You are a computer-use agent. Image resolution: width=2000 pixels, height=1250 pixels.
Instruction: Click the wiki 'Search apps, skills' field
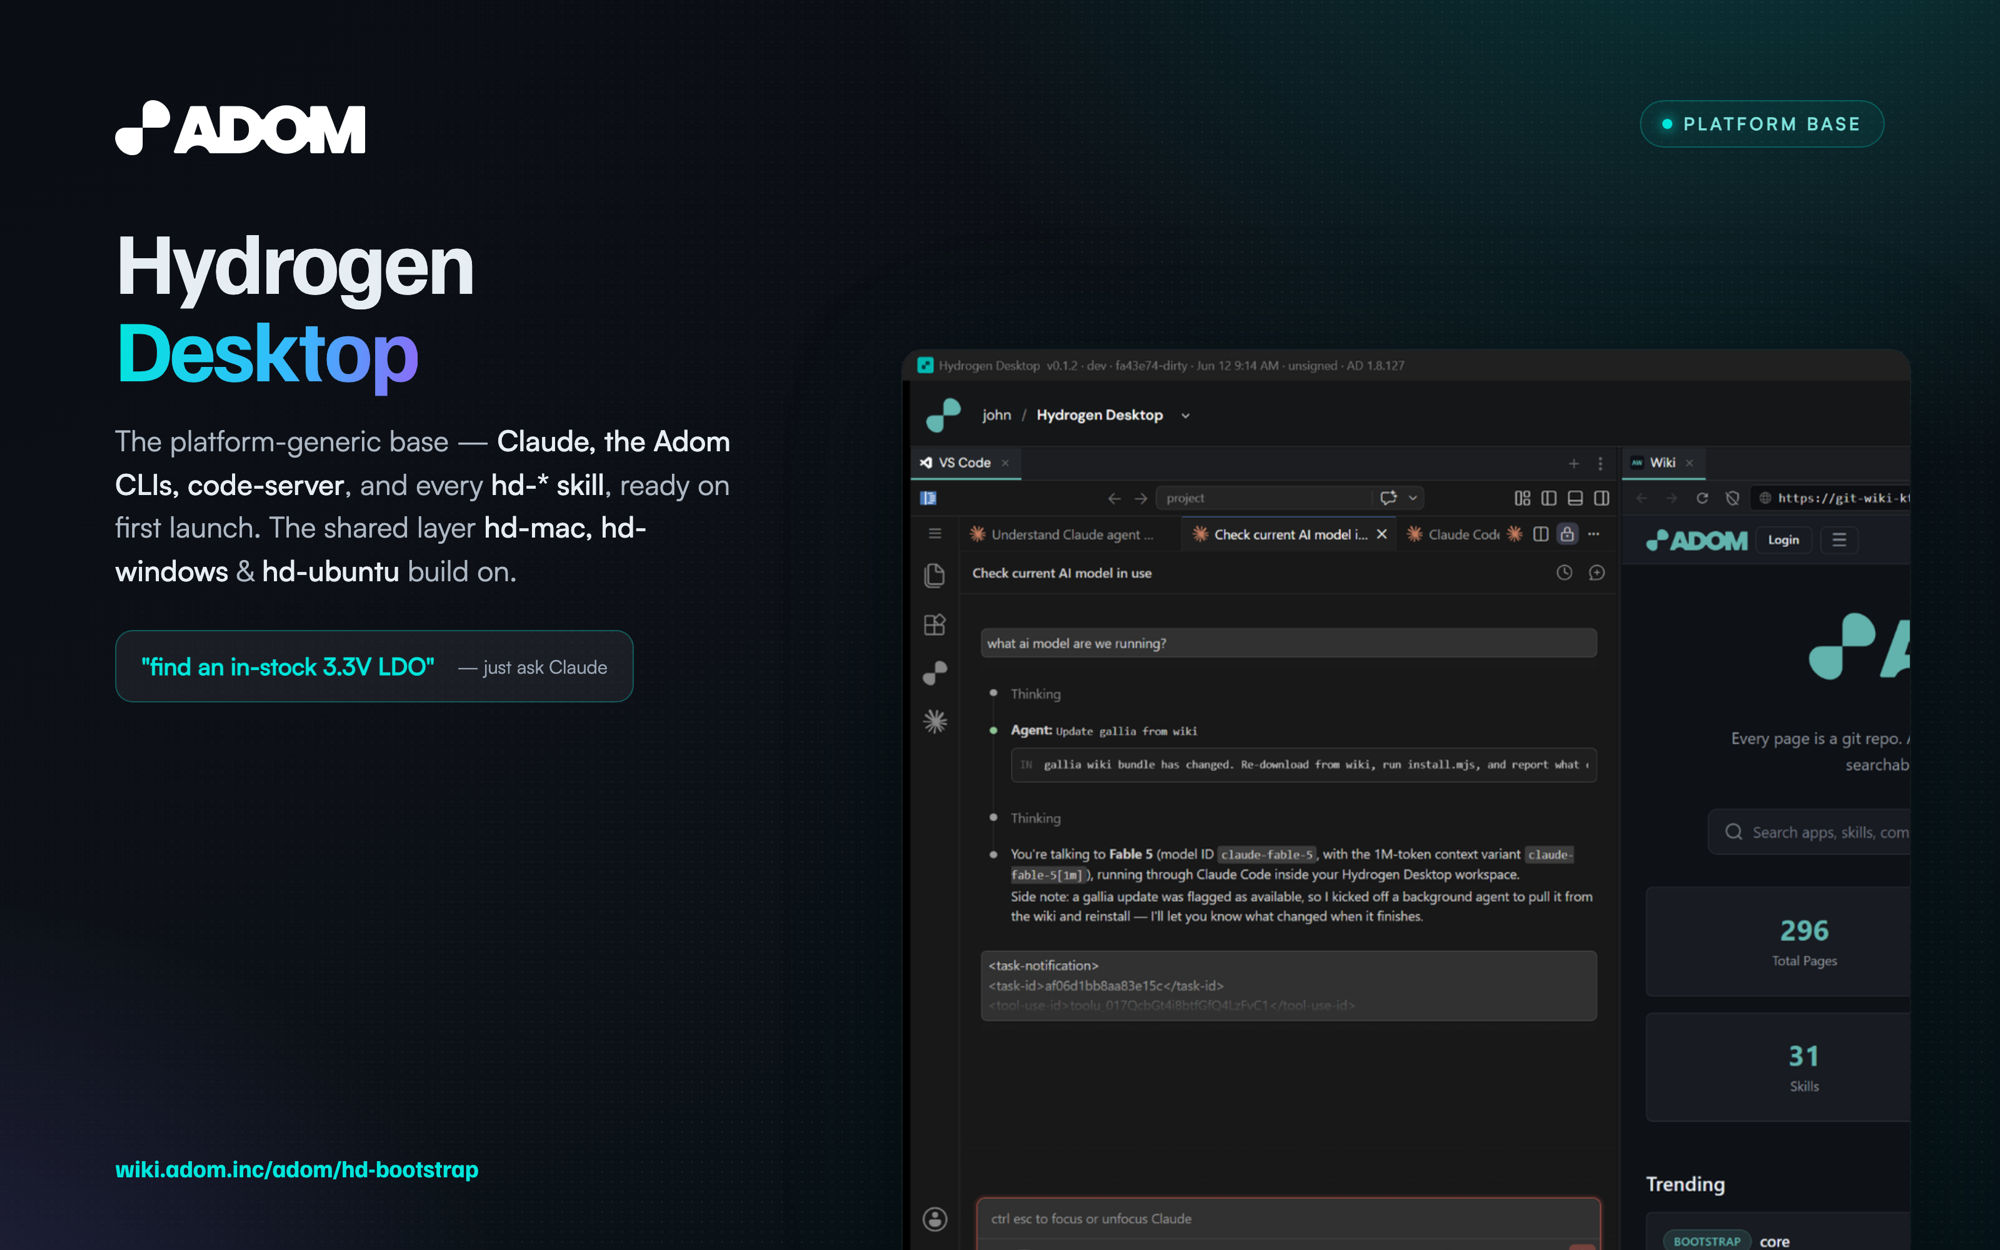coord(1810,832)
